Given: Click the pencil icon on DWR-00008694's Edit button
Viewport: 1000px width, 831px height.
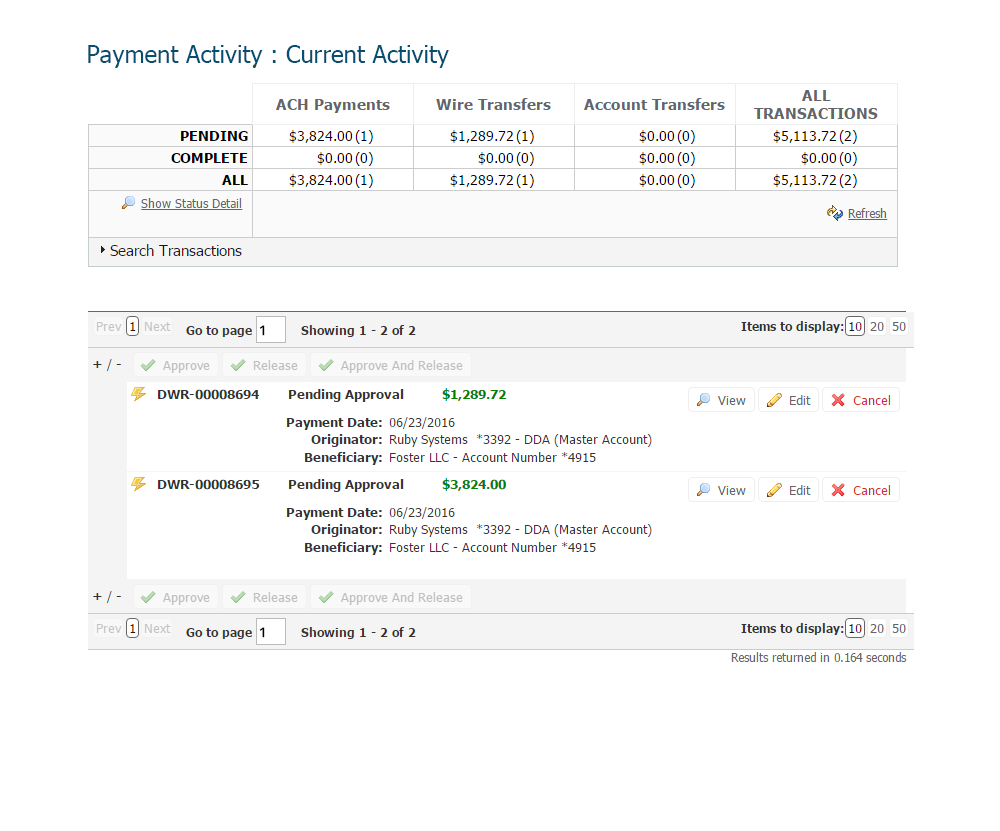Looking at the screenshot, I should (774, 401).
